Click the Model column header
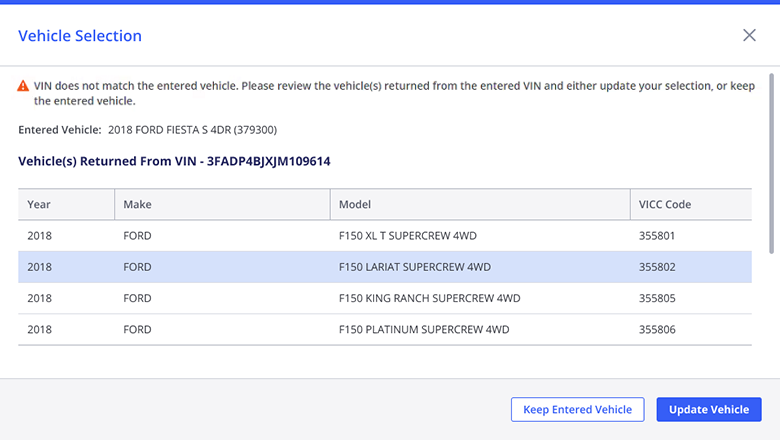Image resolution: width=780 pixels, height=440 pixels. pos(480,204)
